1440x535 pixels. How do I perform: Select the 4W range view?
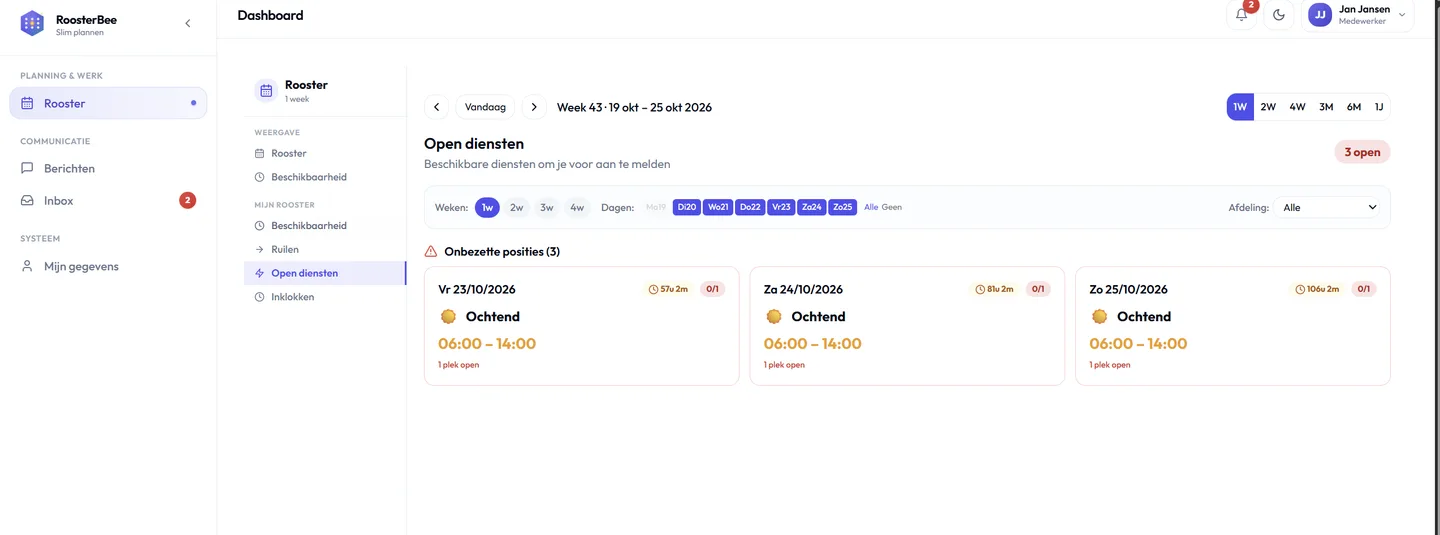[1297, 107]
